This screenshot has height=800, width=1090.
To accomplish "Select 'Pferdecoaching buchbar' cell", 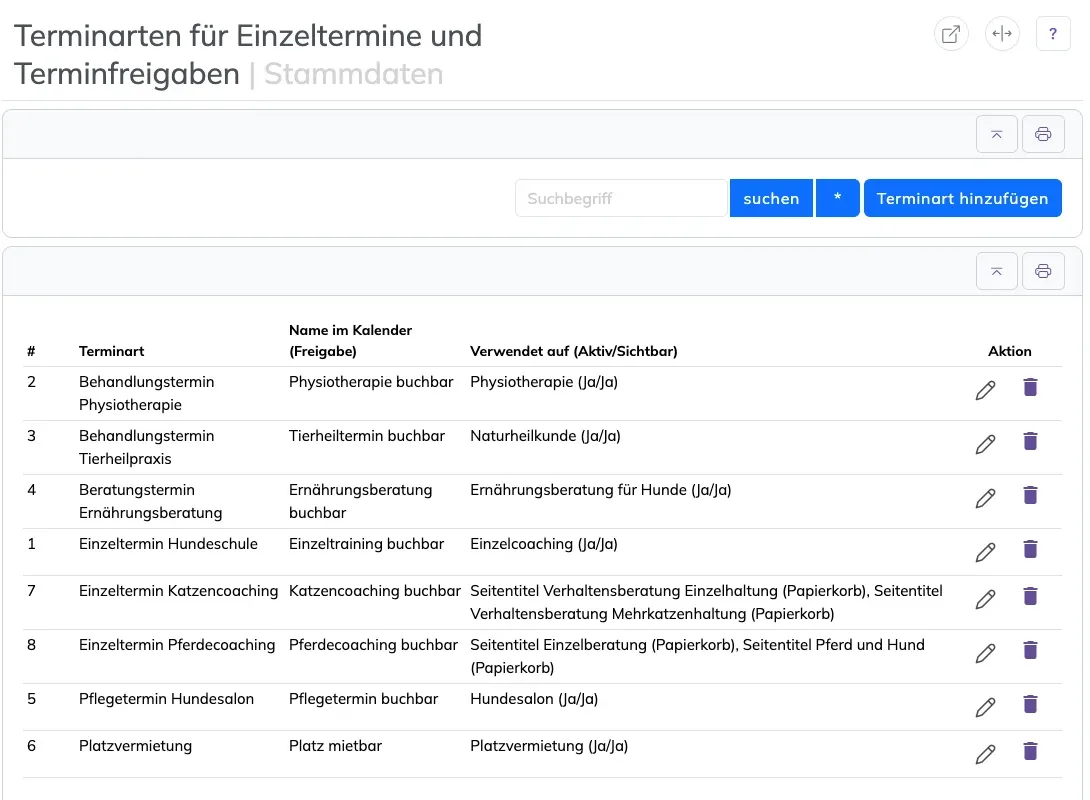I will (x=373, y=645).
